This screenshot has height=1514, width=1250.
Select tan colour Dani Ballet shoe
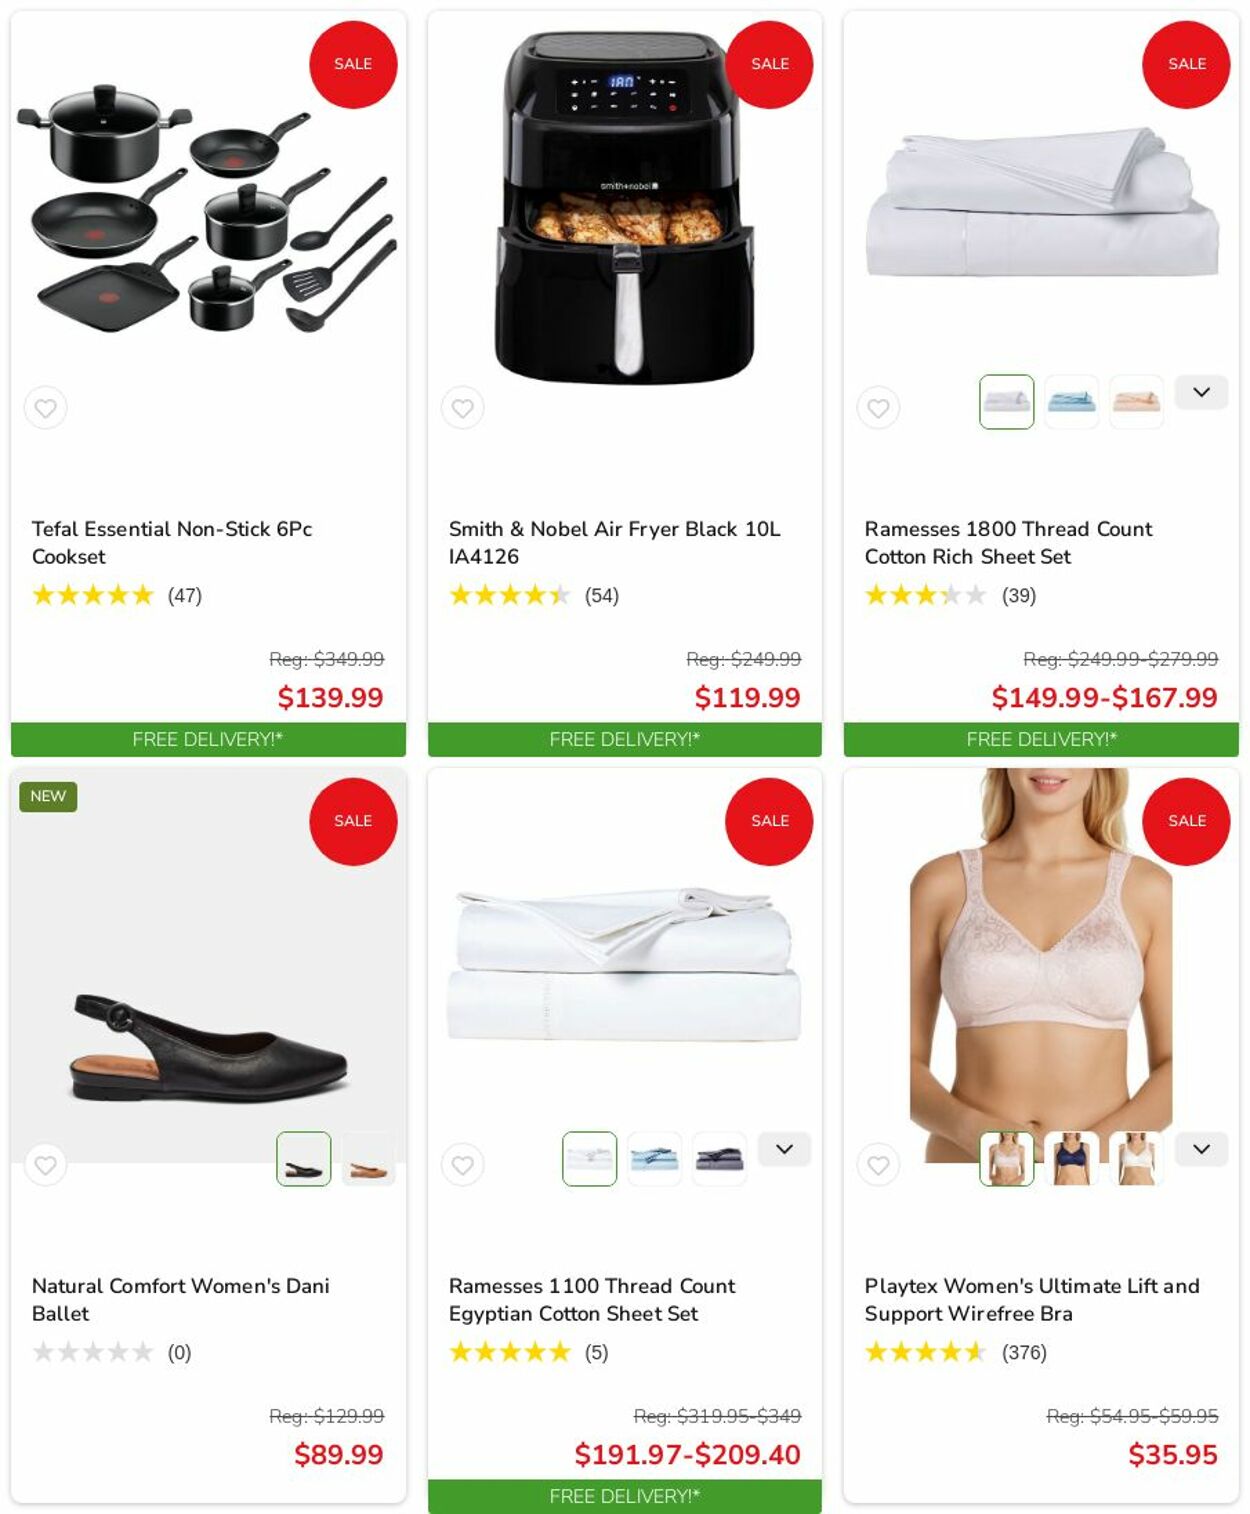coord(368,1159)
